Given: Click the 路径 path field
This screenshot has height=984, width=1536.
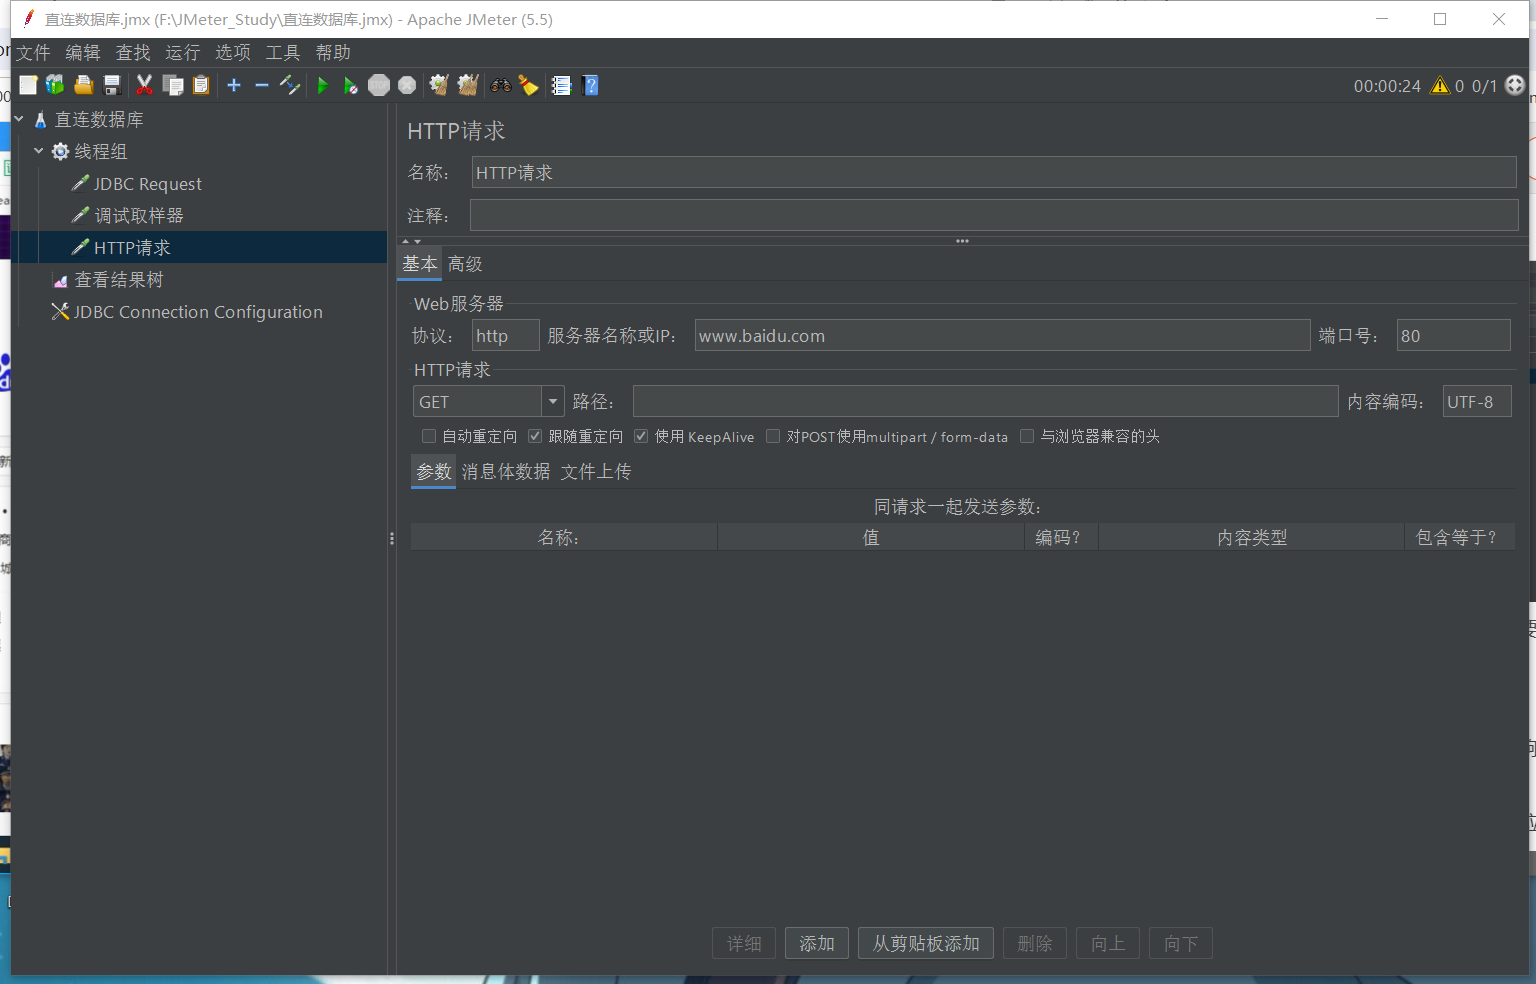Looking at the screenshot, I should click(x=986, y=401).
